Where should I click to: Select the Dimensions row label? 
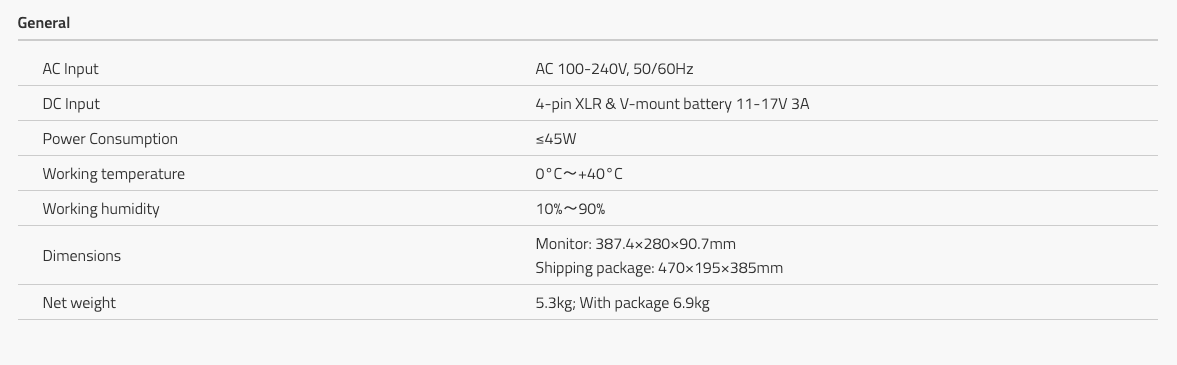point(82,255)
